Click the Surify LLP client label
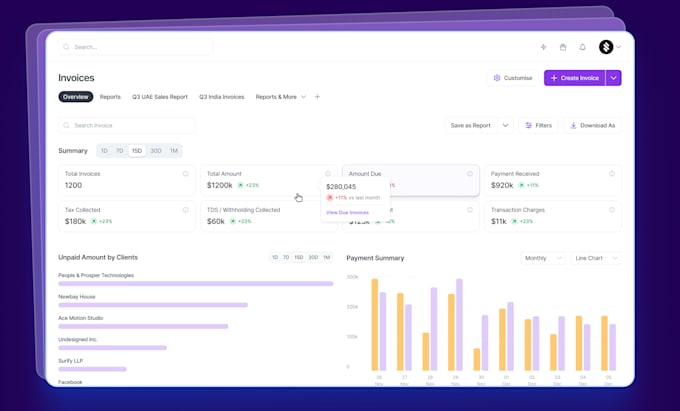Image resolution: width=680 pixels, height=411 pixels. [x=70, y=361]
